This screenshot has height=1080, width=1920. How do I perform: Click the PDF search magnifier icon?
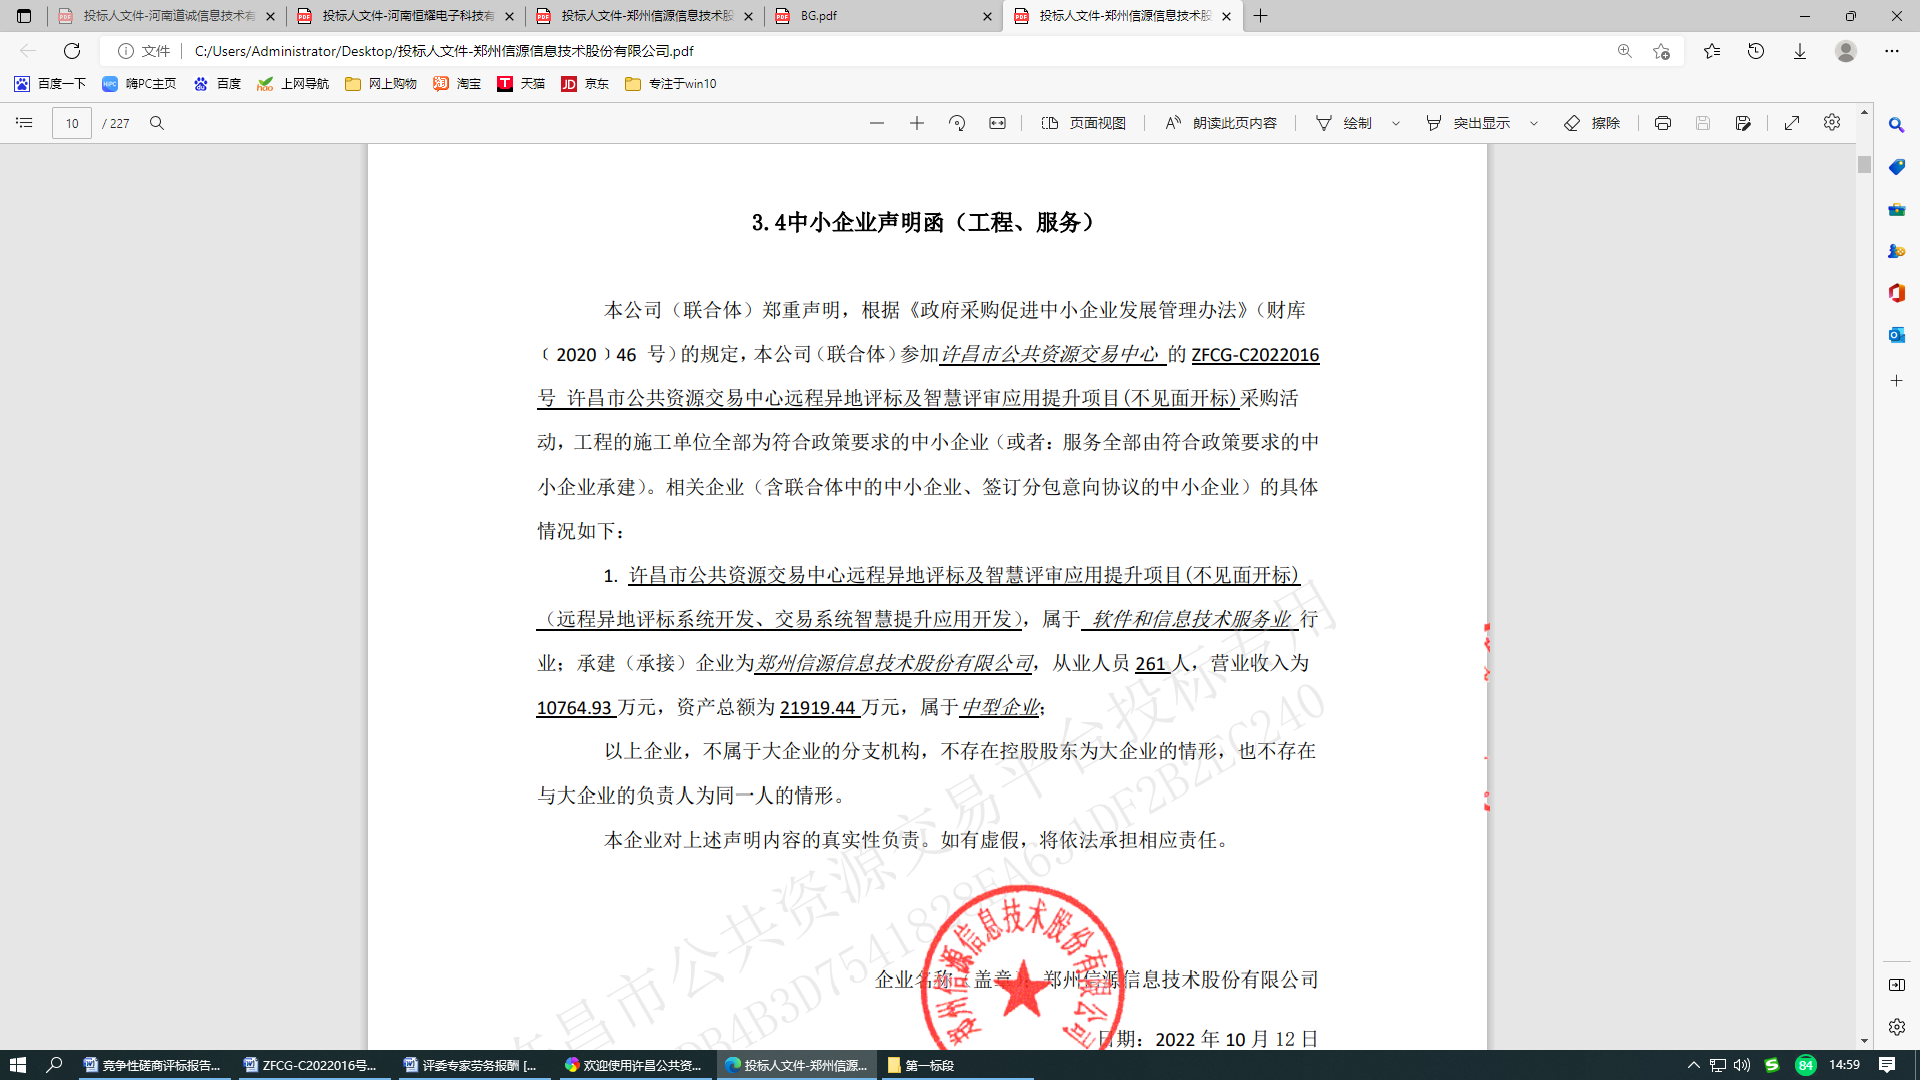157,123
